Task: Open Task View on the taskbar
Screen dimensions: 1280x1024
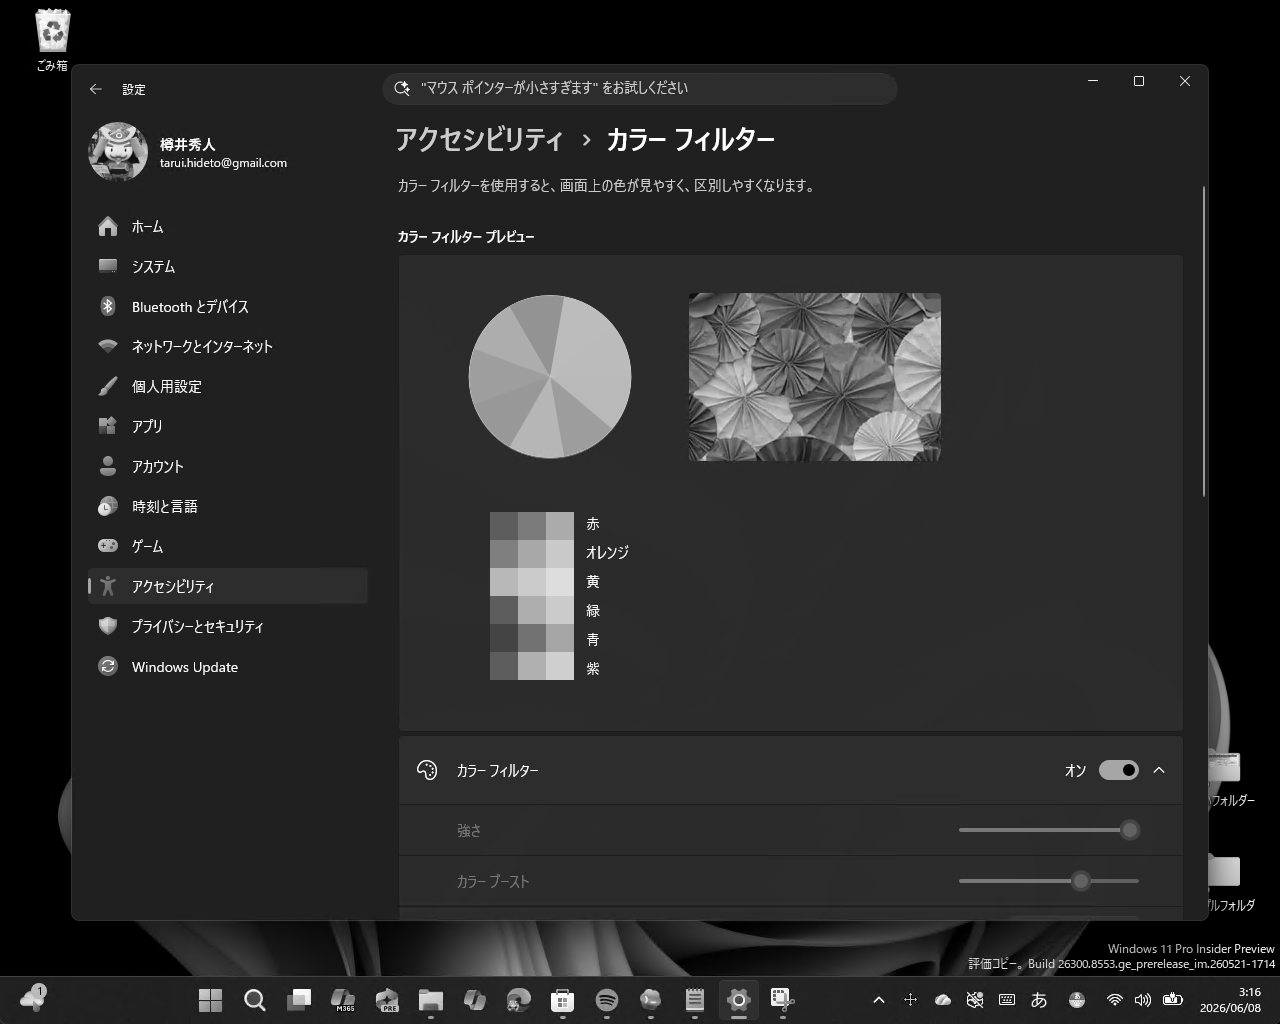Action: pyautogui.click(x=299, y=1000)
